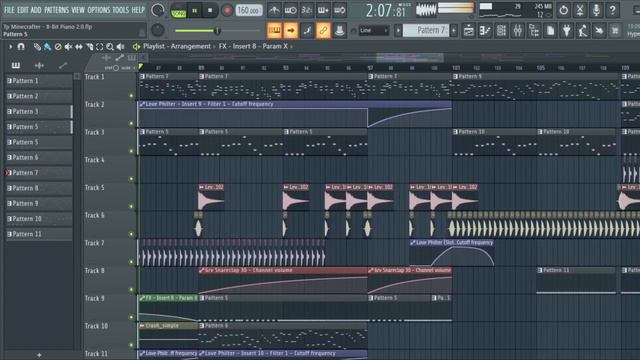The width and height of the screenshot is (640, 360).
Task: Toggle overdub recording icon
Action: point(323,10)
